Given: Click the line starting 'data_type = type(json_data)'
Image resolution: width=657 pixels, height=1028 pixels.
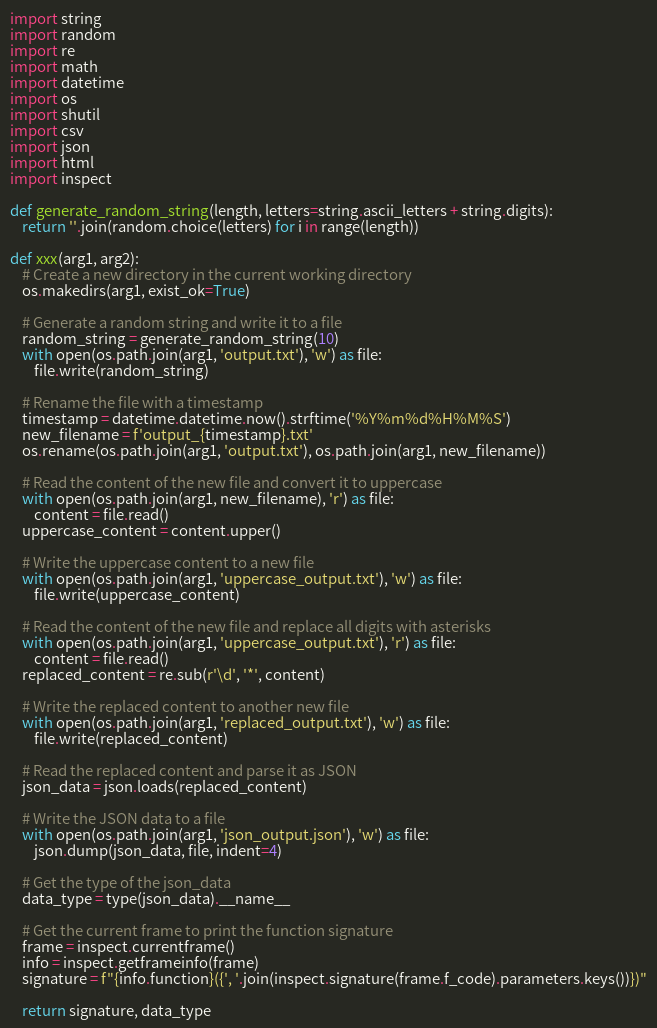Looking at the screenshot, I should click(x=156, y=899).
